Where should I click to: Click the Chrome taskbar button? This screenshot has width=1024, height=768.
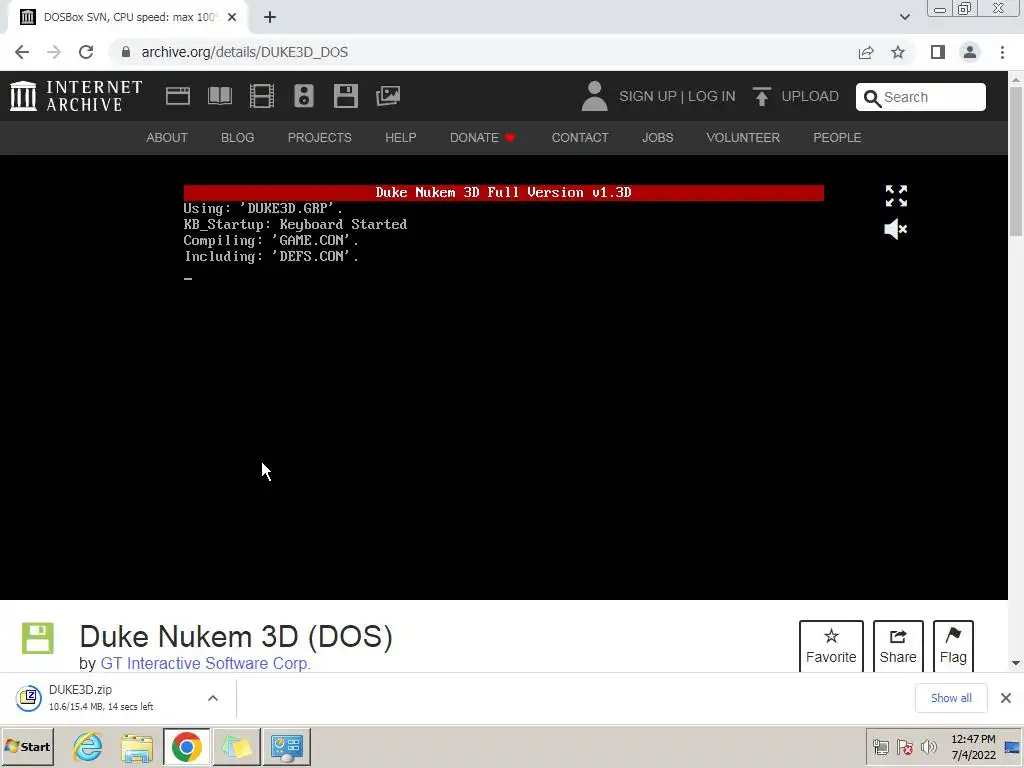coord(187,747)
